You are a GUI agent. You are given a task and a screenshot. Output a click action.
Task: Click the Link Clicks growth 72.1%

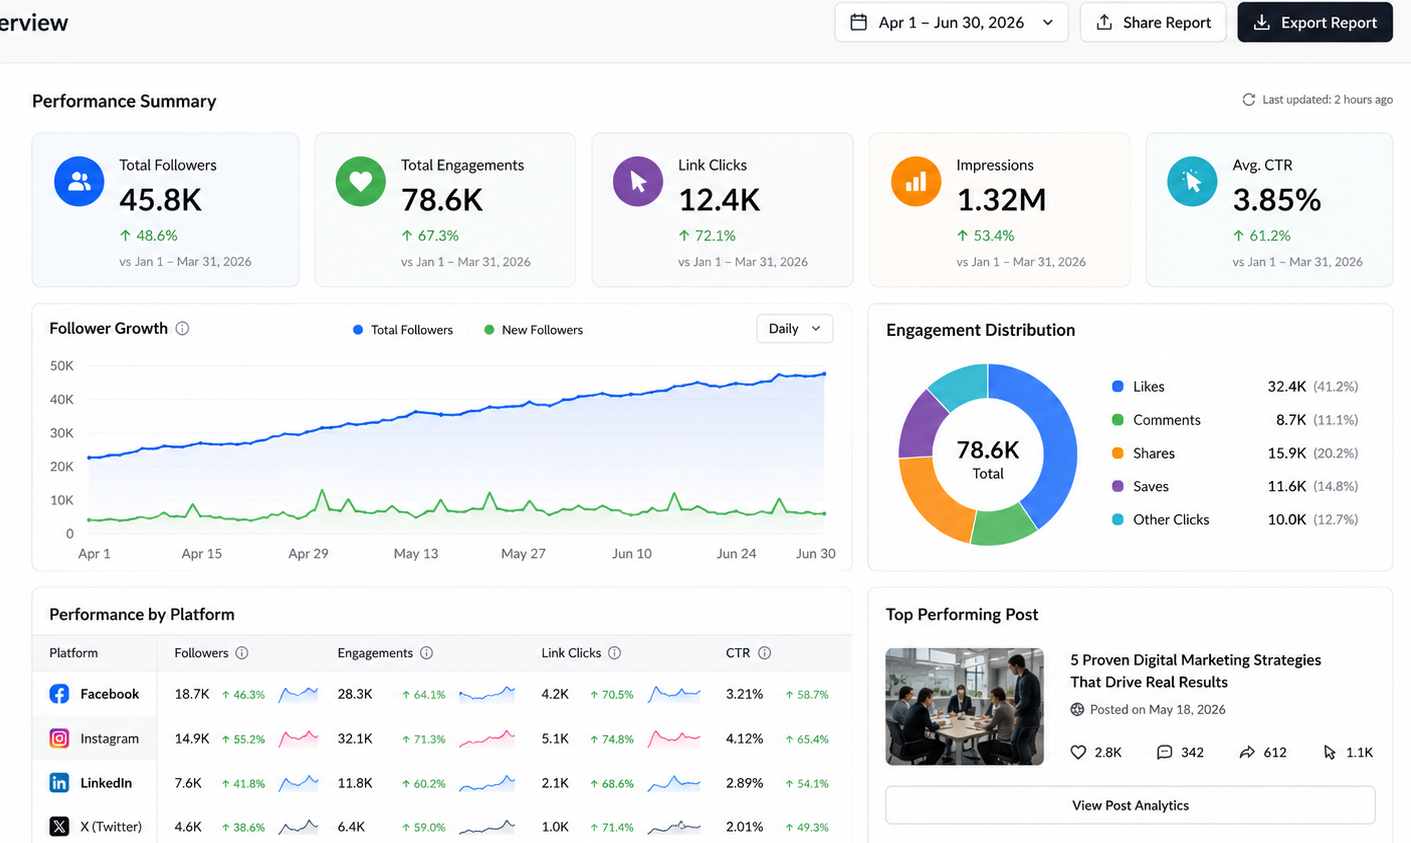707,236
